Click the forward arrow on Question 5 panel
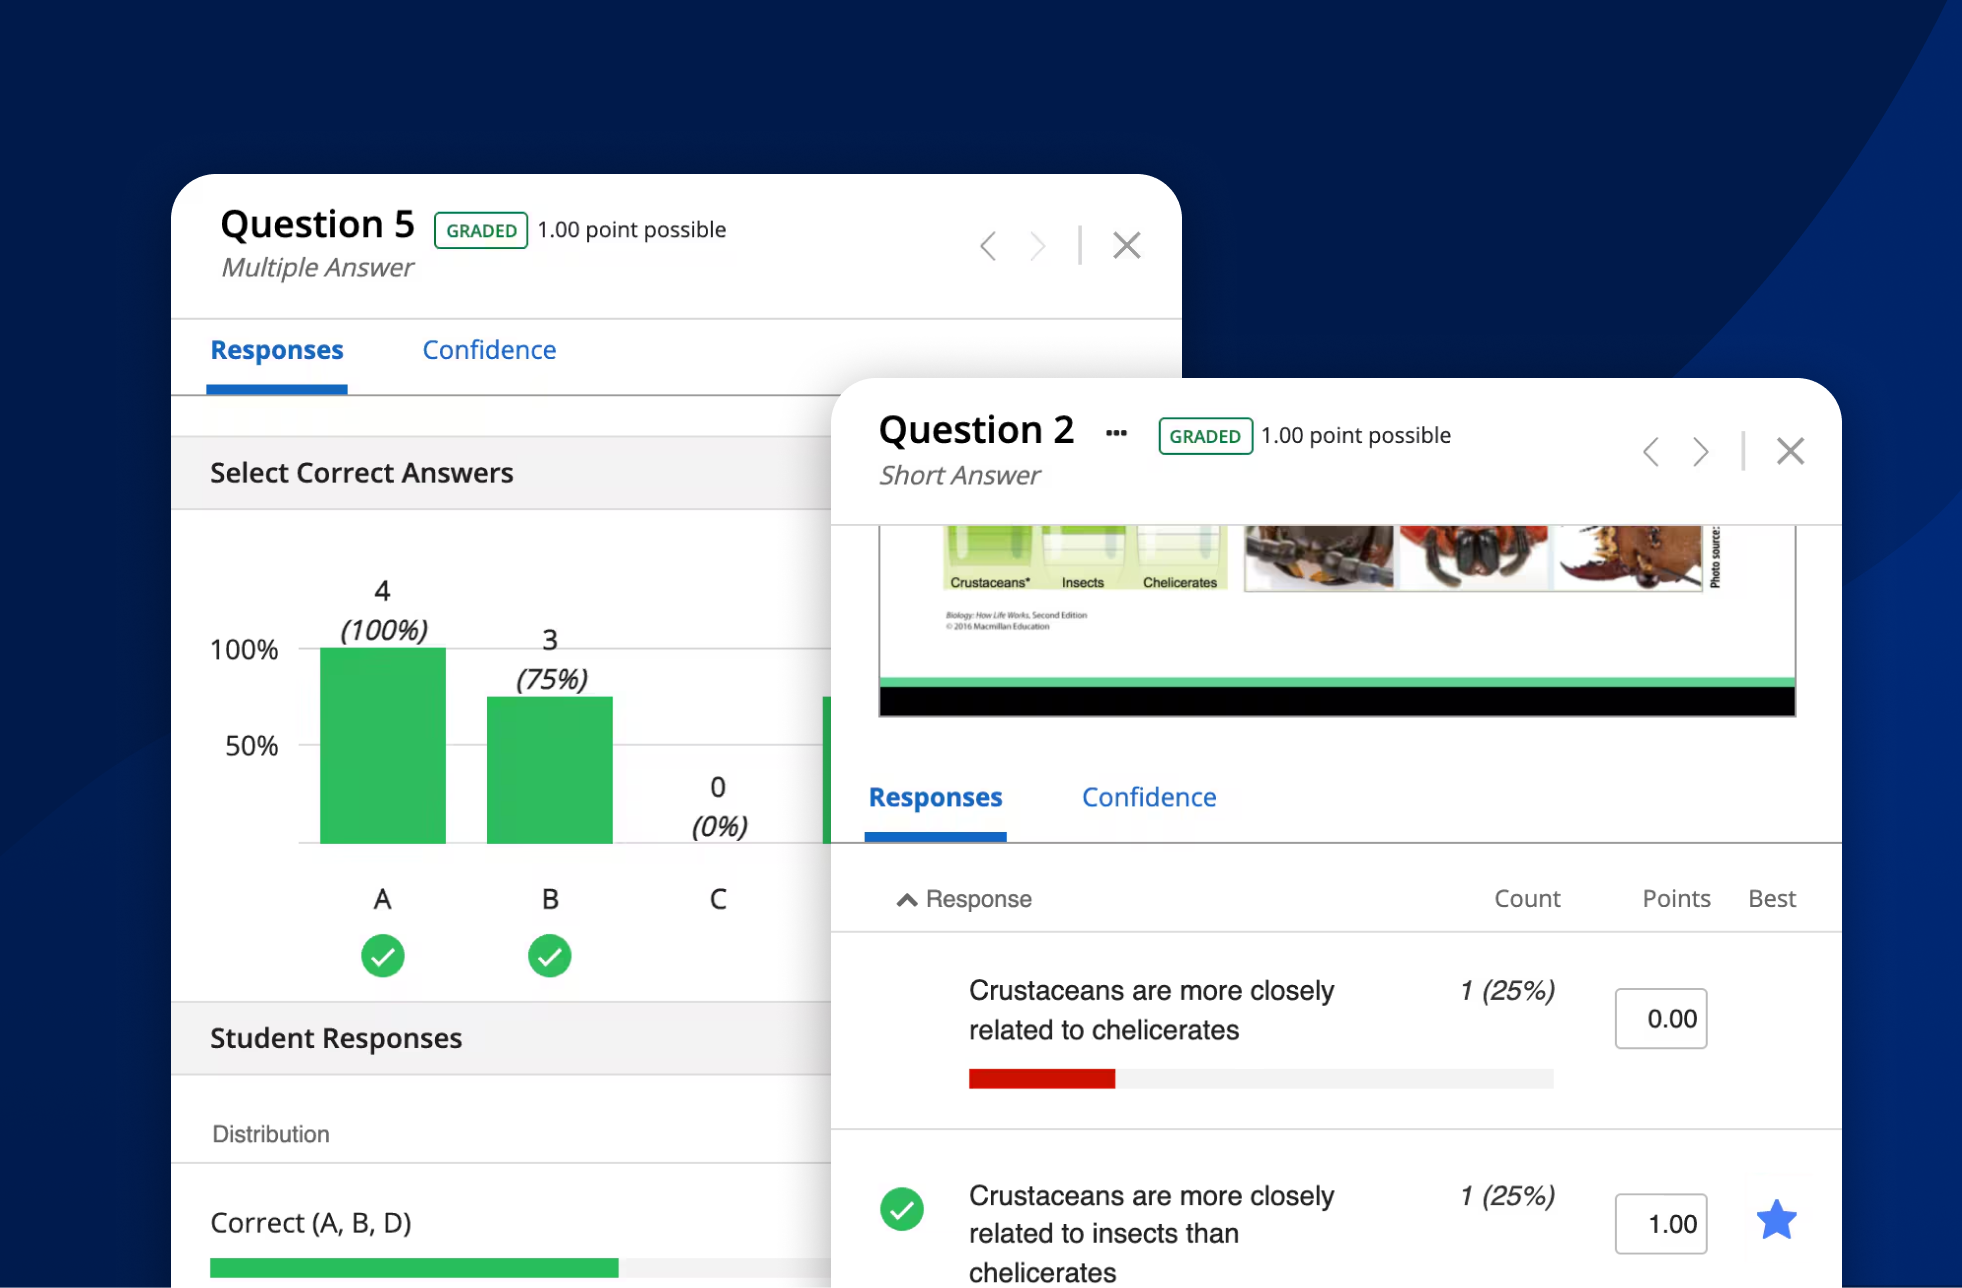This screenshot has width=1962, height=1288. pos(1039,245)
